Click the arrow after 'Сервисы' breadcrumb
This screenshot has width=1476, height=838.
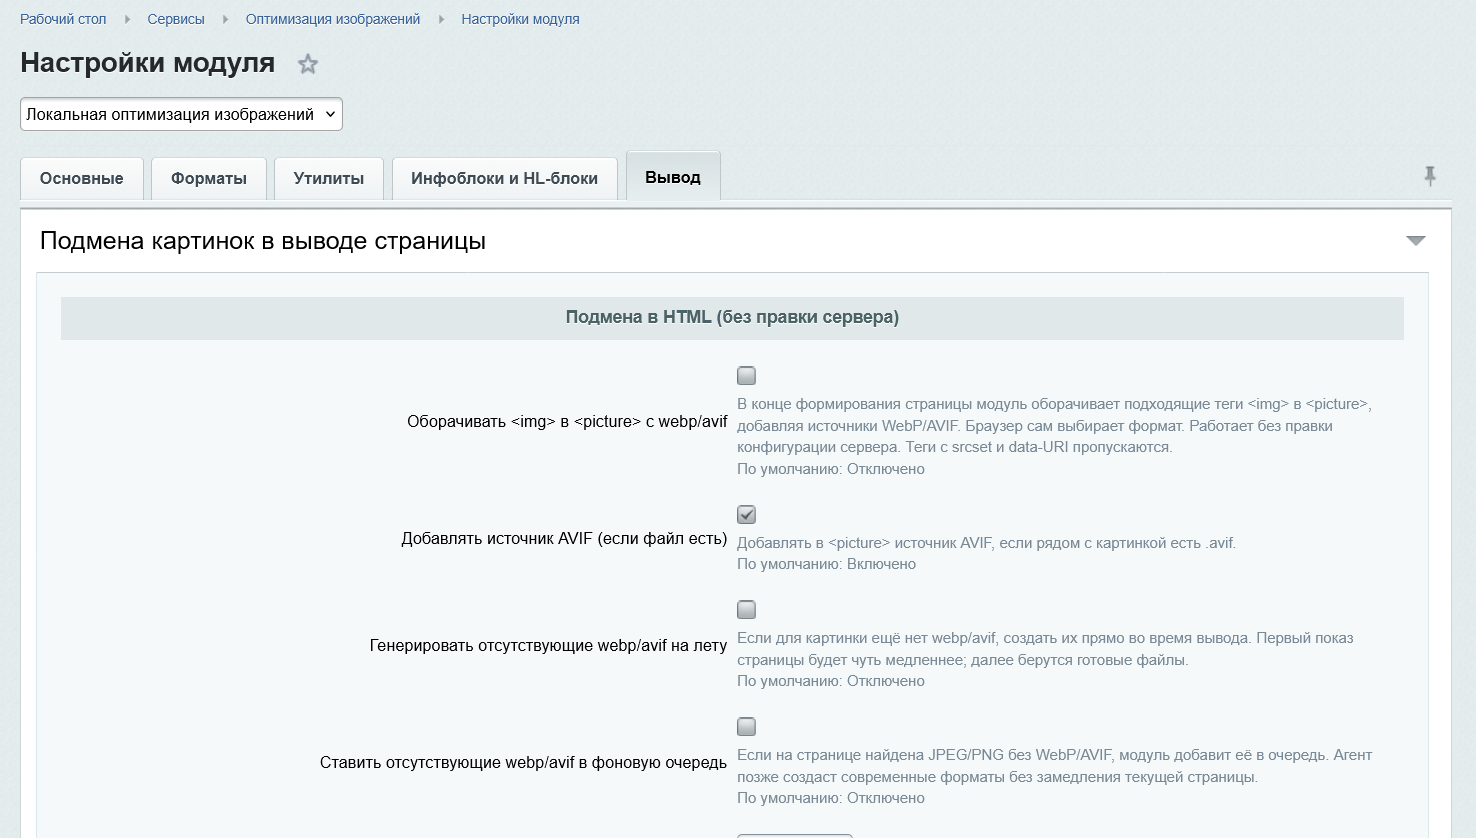pos(225,19)
